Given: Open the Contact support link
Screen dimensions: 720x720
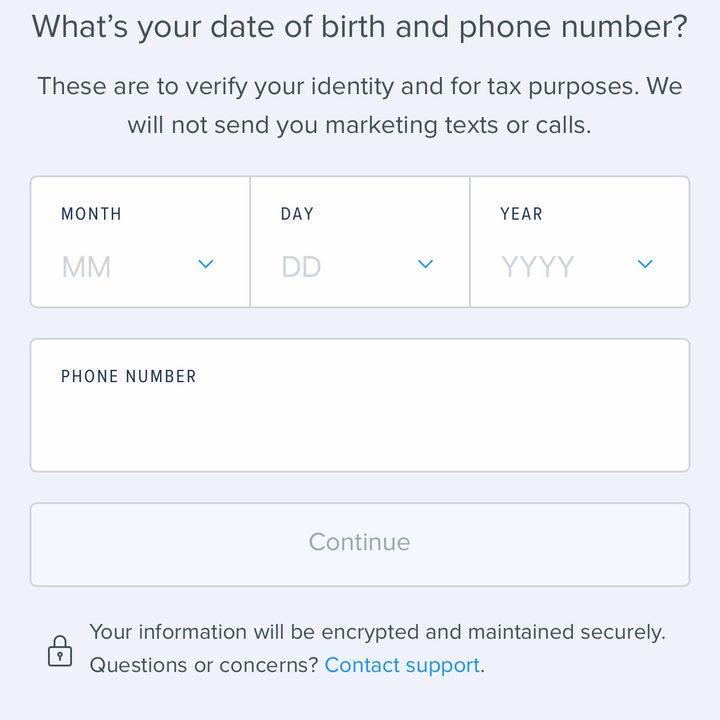Looking at the screenshot, I should [x=402, y=665].
